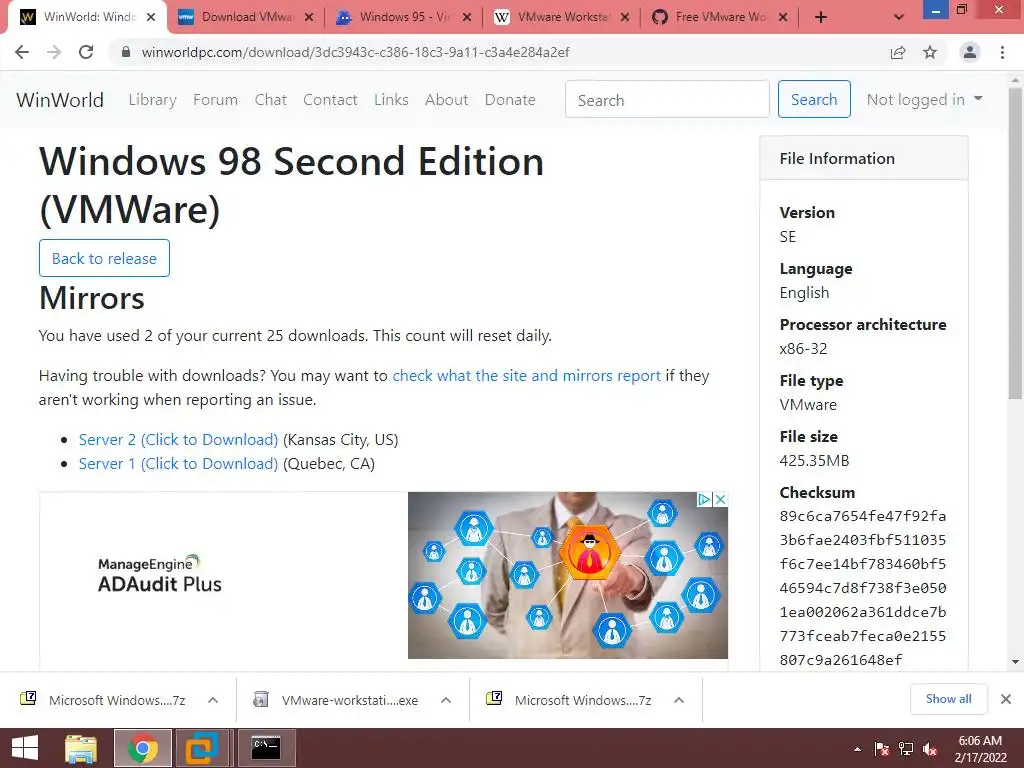Click the page vertical scrollbar
This screenshot has height=768, width=1024.
[1015, 243]
